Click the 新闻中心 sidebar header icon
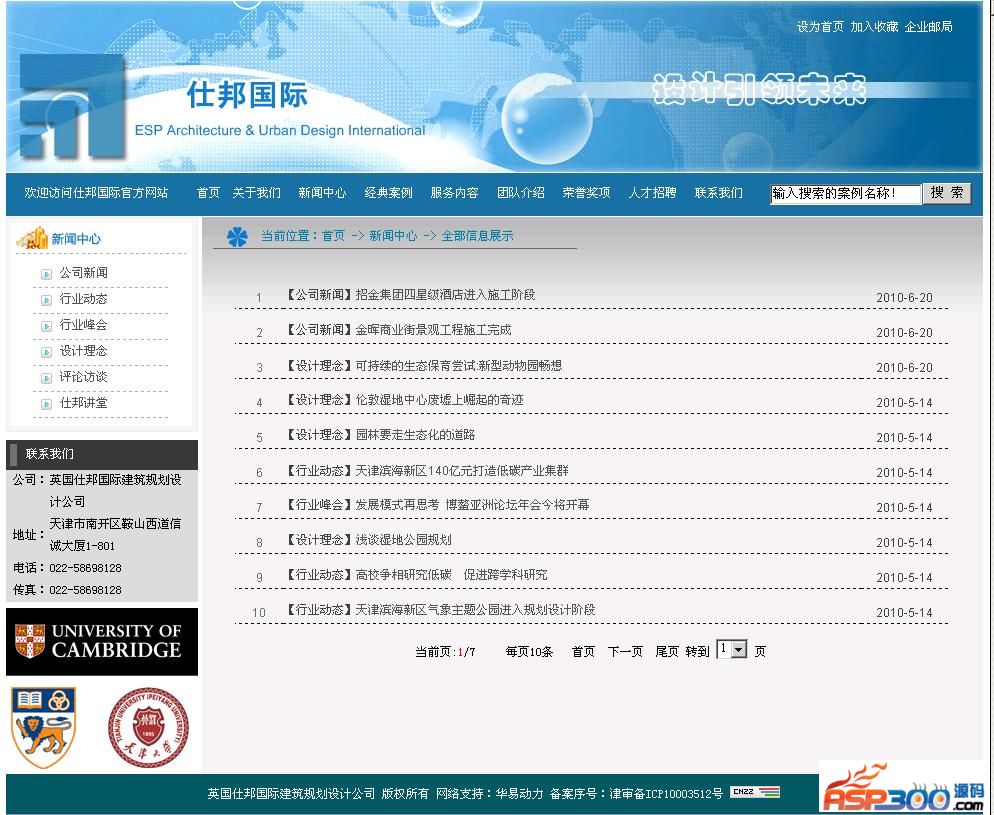This screenshot has height=815, width=994. pos(32,238)
